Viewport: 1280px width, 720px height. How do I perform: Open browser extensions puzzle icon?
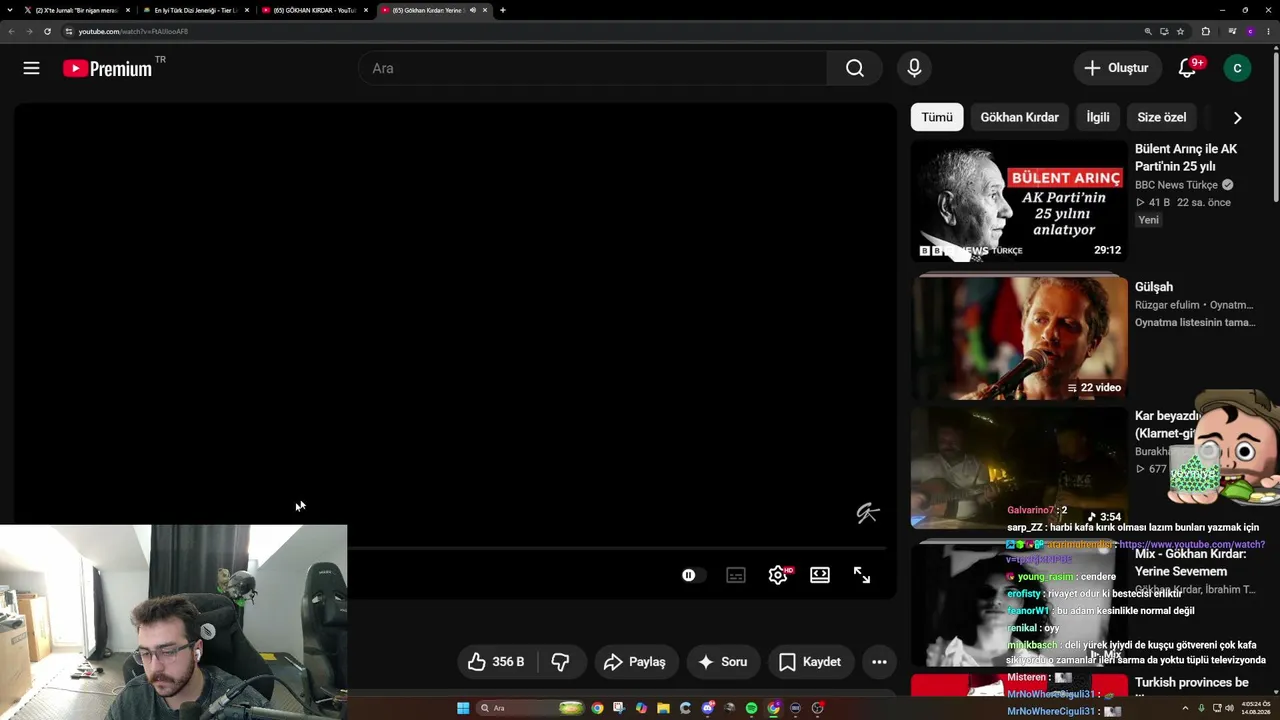pyautogui.click(x=1205, y=31)
